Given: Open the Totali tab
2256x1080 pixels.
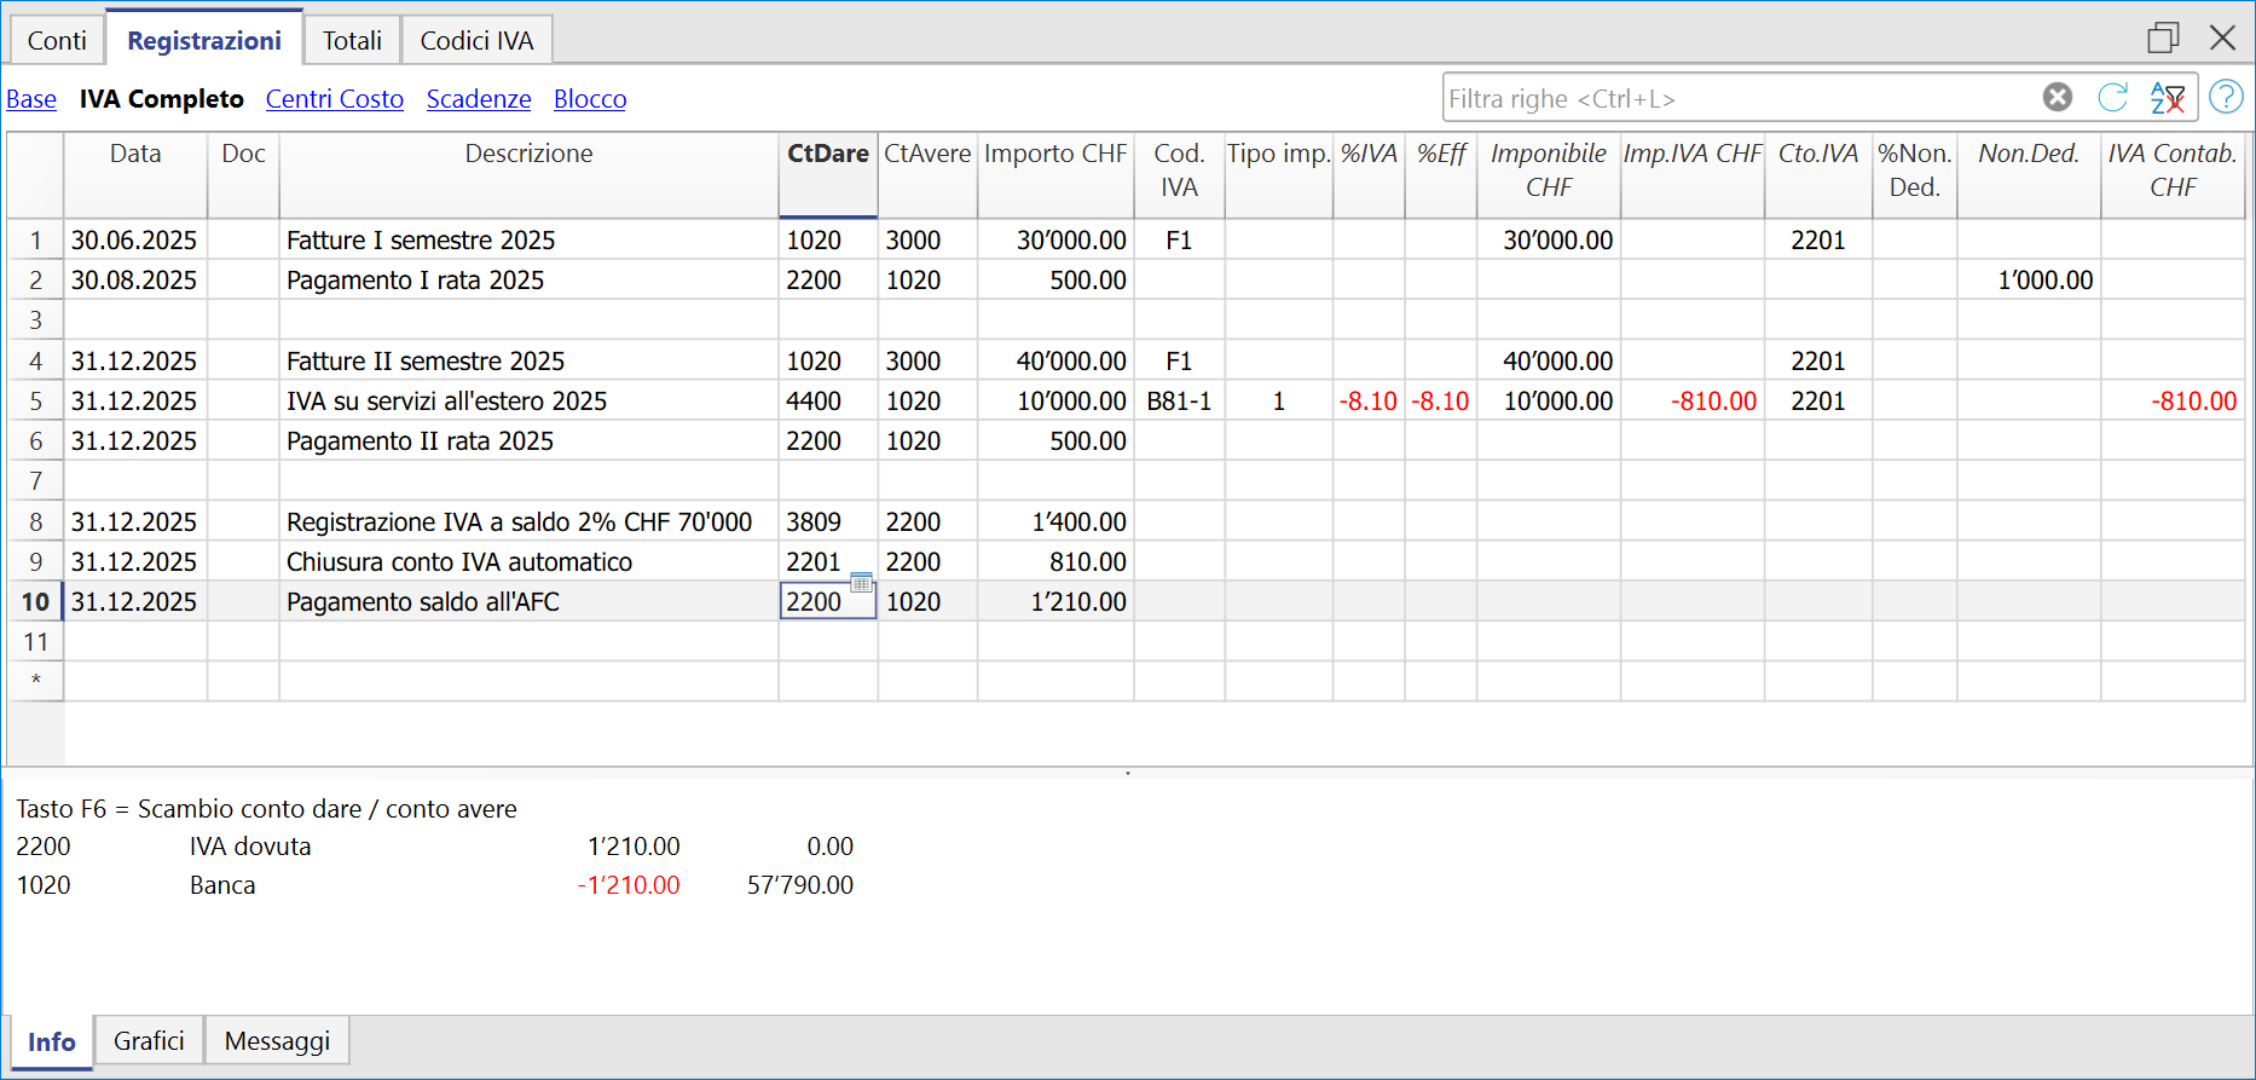Looking at the screenshot, I should click(x=352, y=40).
